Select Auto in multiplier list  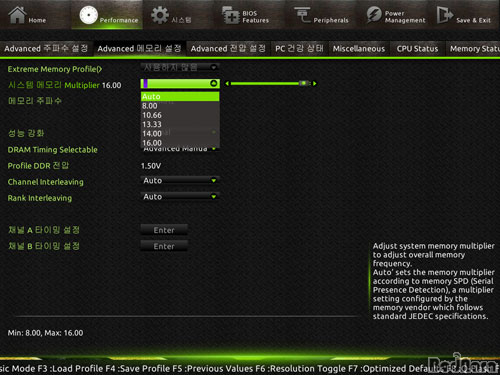pos(180,97)
